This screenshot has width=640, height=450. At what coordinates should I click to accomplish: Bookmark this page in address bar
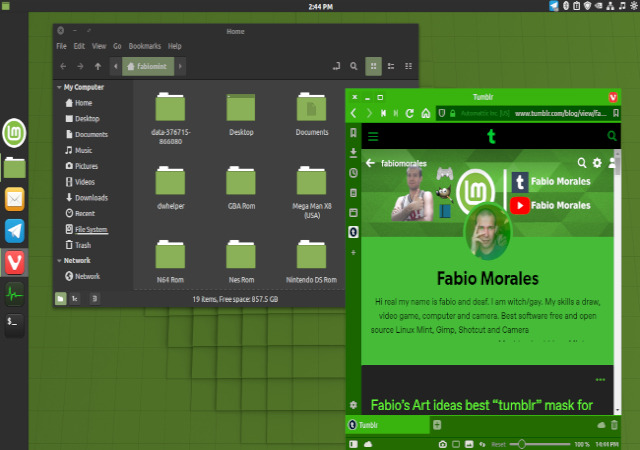[x=616, y=113]
